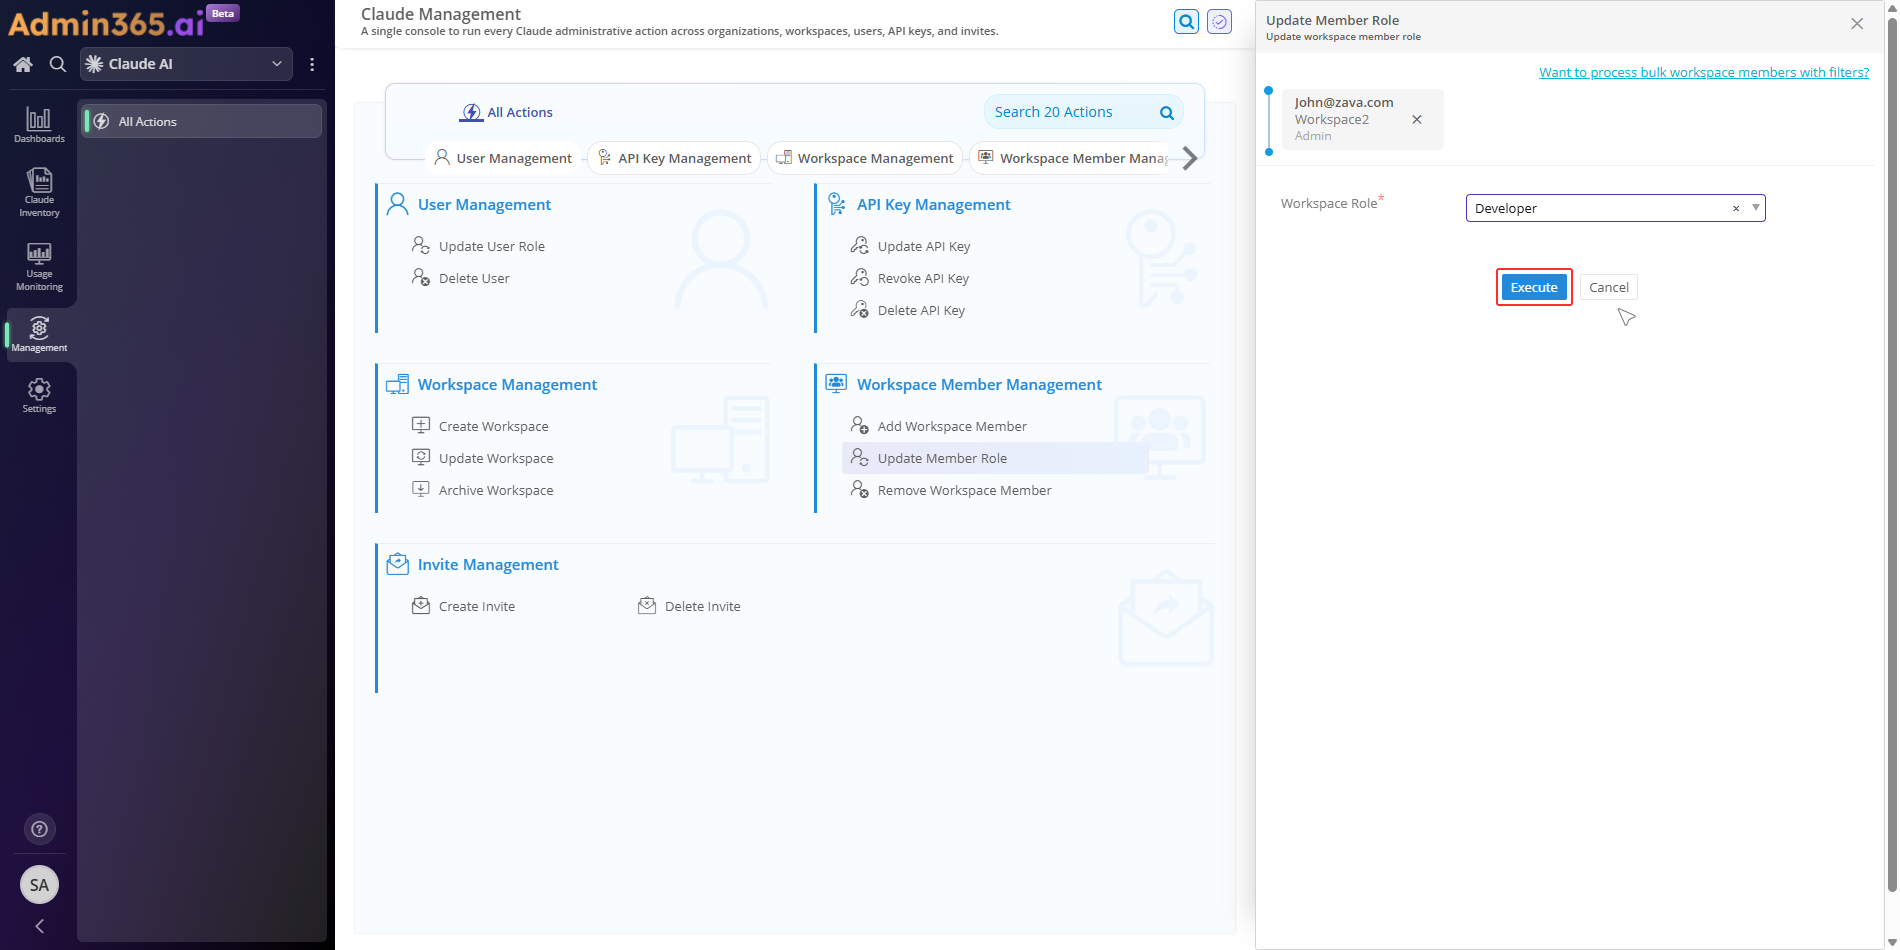Clear the Developer role selection
The width and height of the screenshot is (1900, 950).
pos(1736,208)
